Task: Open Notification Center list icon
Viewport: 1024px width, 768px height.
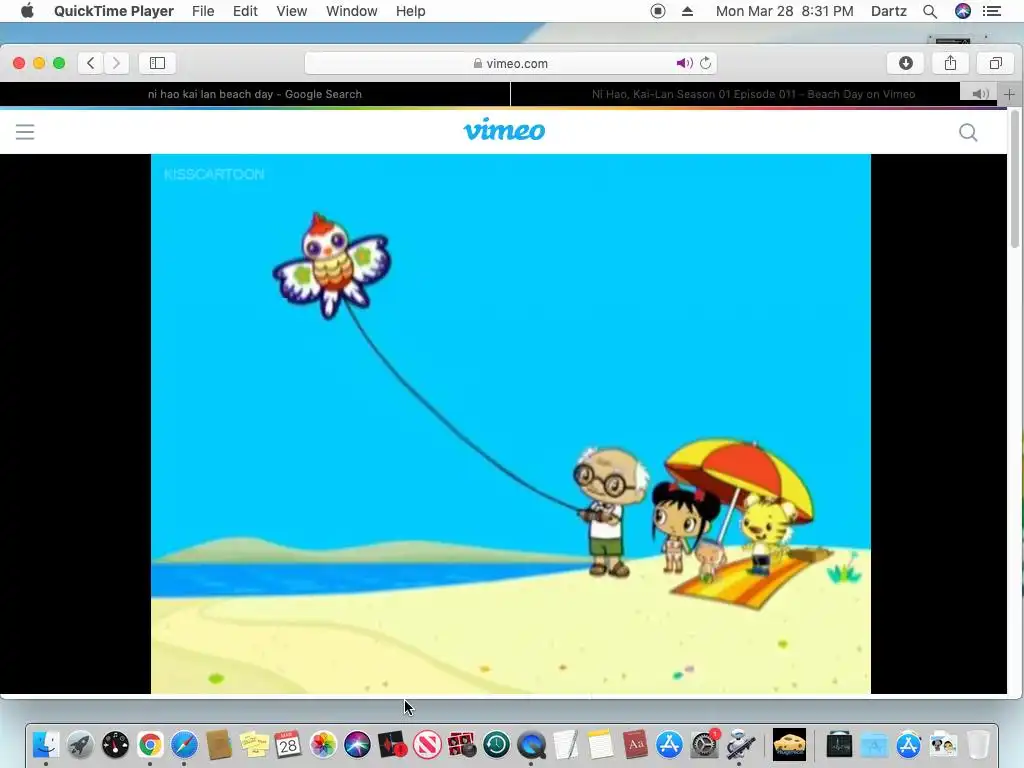Action: click(992, 11)
